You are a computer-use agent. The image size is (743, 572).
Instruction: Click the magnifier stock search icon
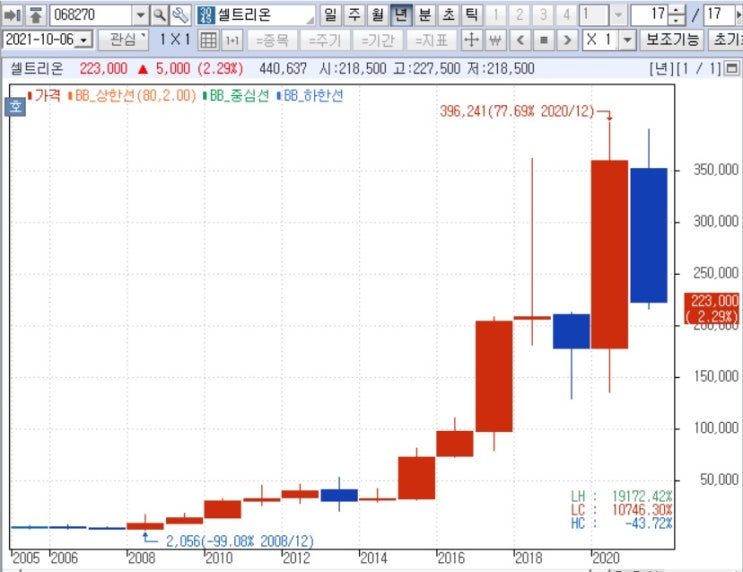click(x=160, y=15)
